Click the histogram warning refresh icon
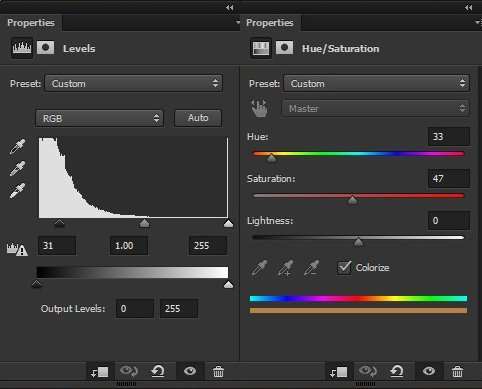This screenshot has height=389, width=482. (17, 249)
